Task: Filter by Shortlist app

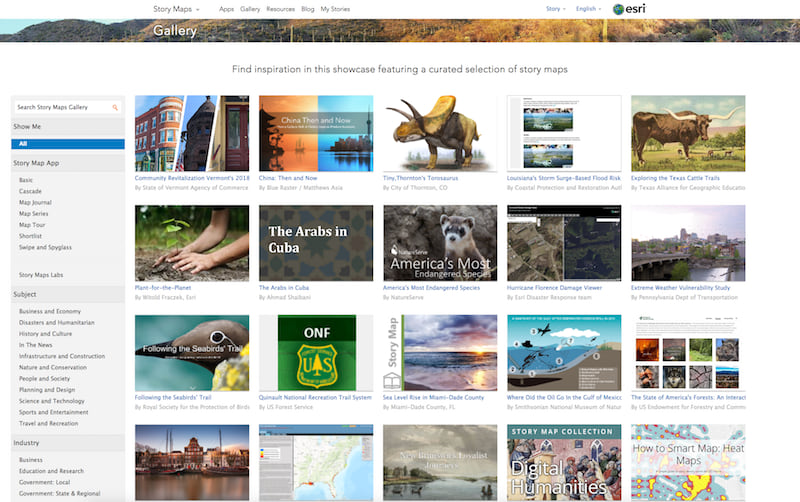Action: [31, 236]
